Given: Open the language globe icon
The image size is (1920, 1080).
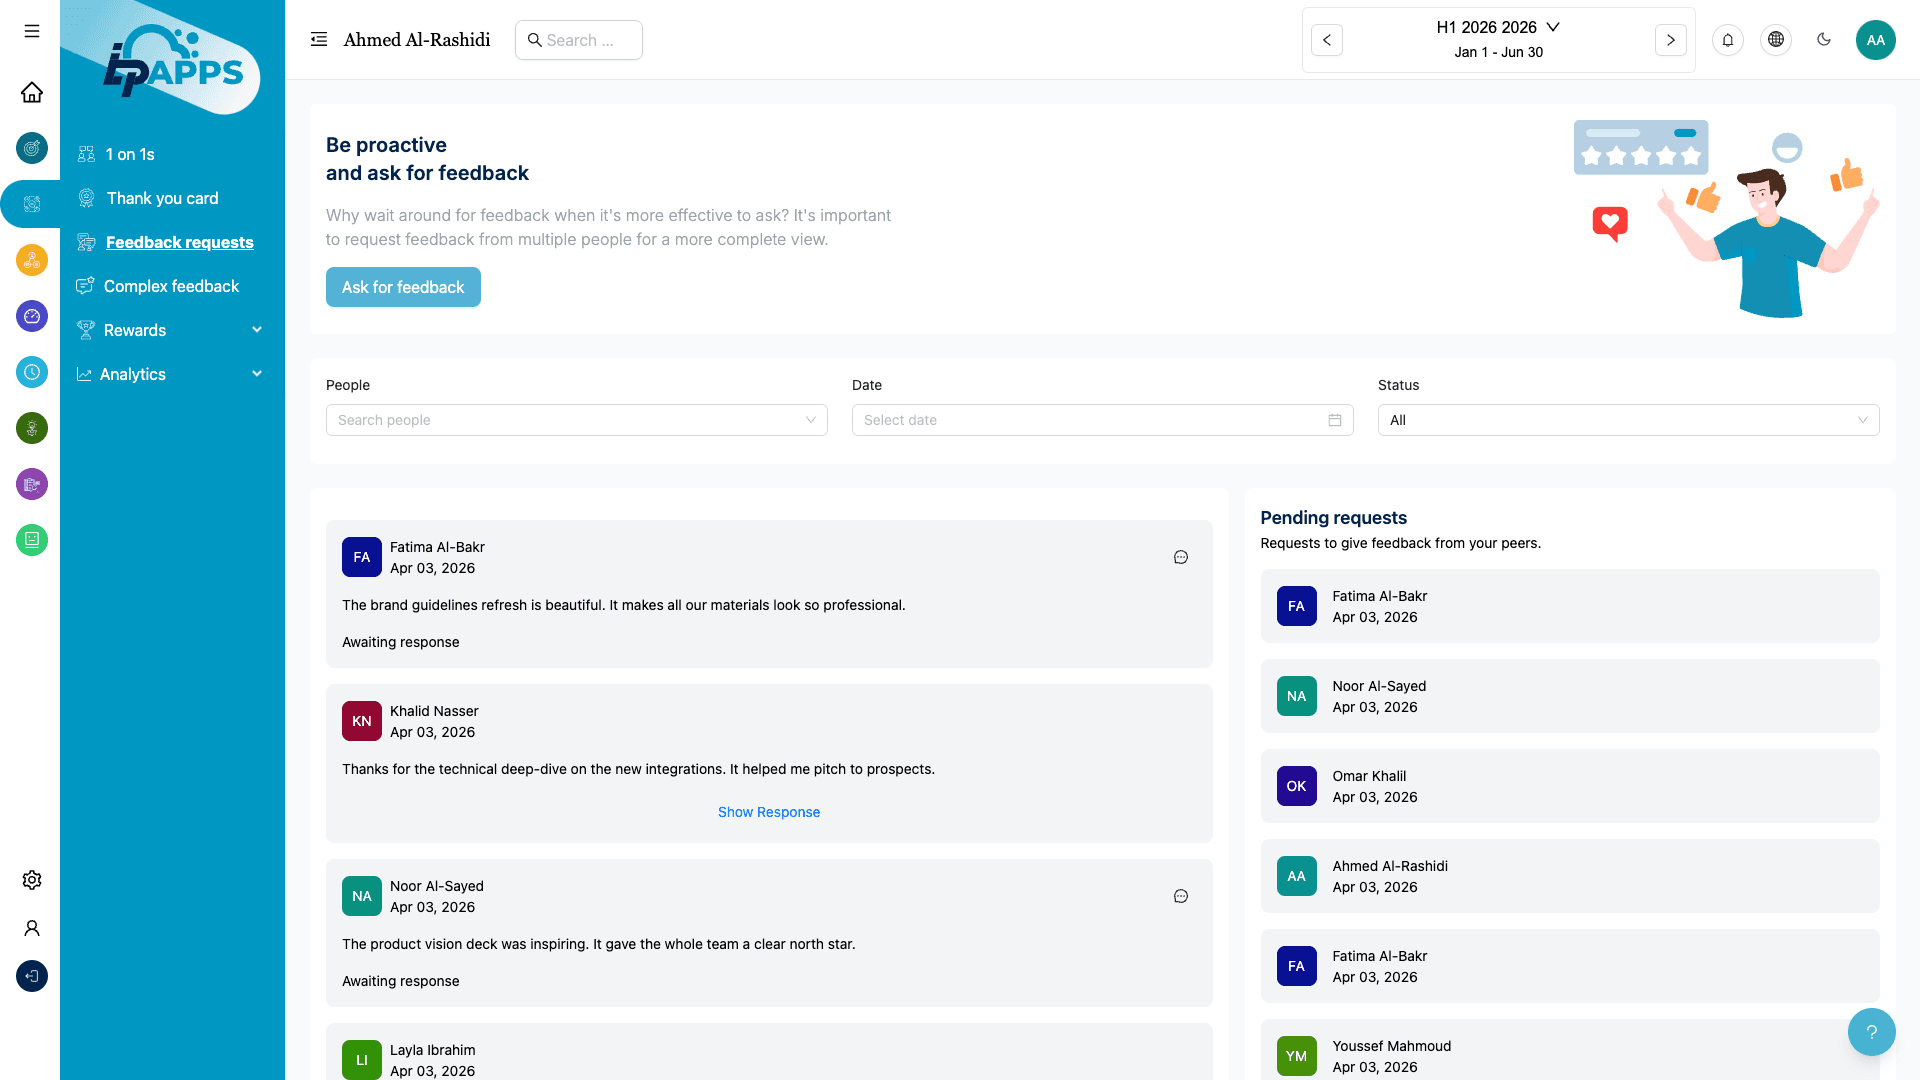Looking at the screenshot, I should point(1776,40).
